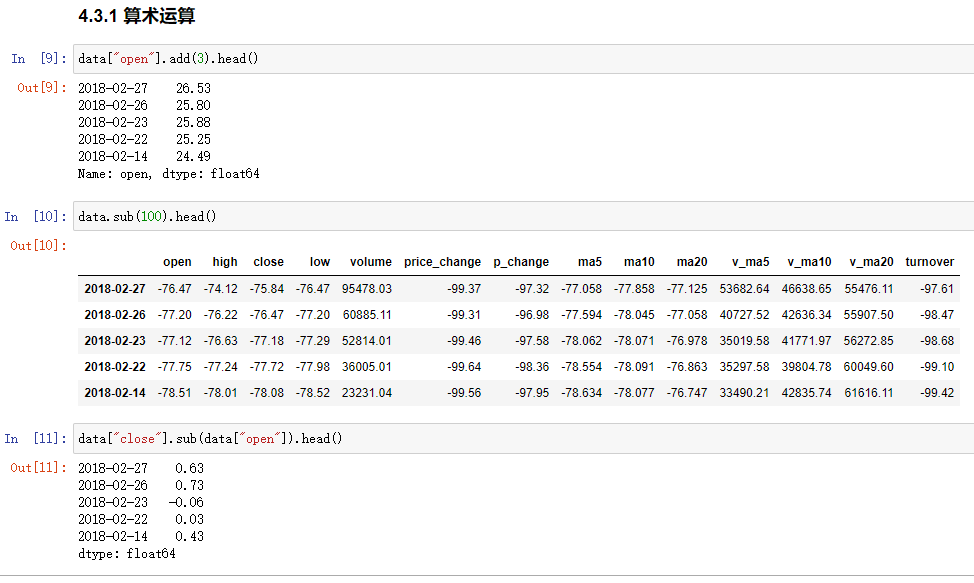Click the ma20 column header

[x=692, y=262]
